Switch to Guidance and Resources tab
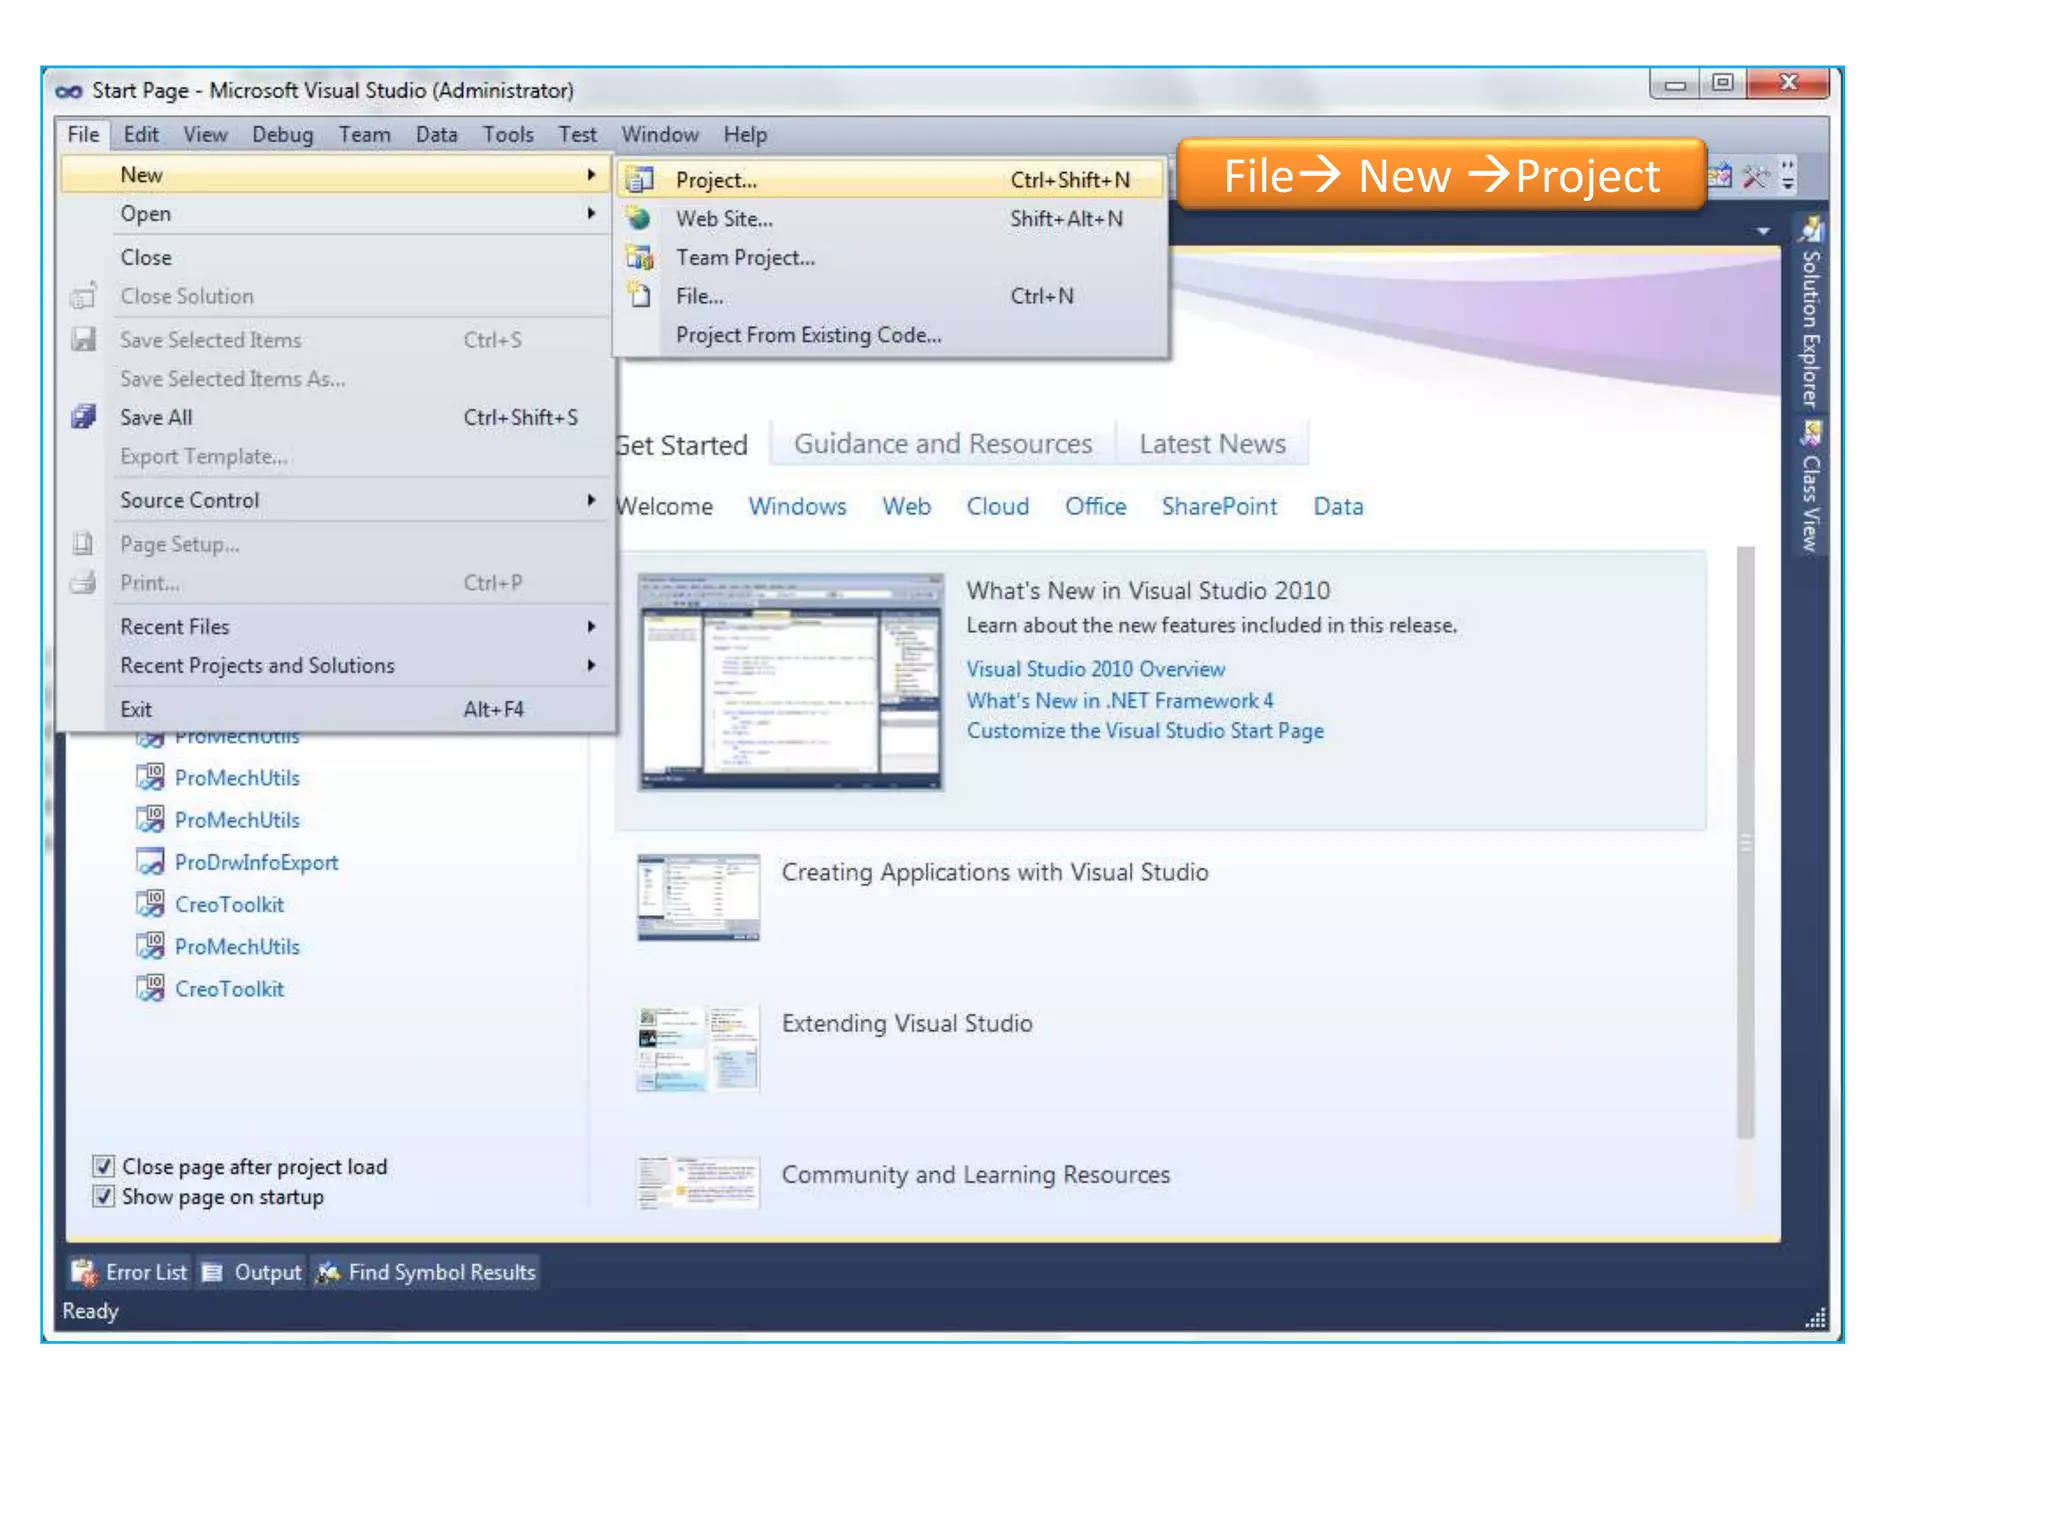2048x1536 pixels. (942, 444)
